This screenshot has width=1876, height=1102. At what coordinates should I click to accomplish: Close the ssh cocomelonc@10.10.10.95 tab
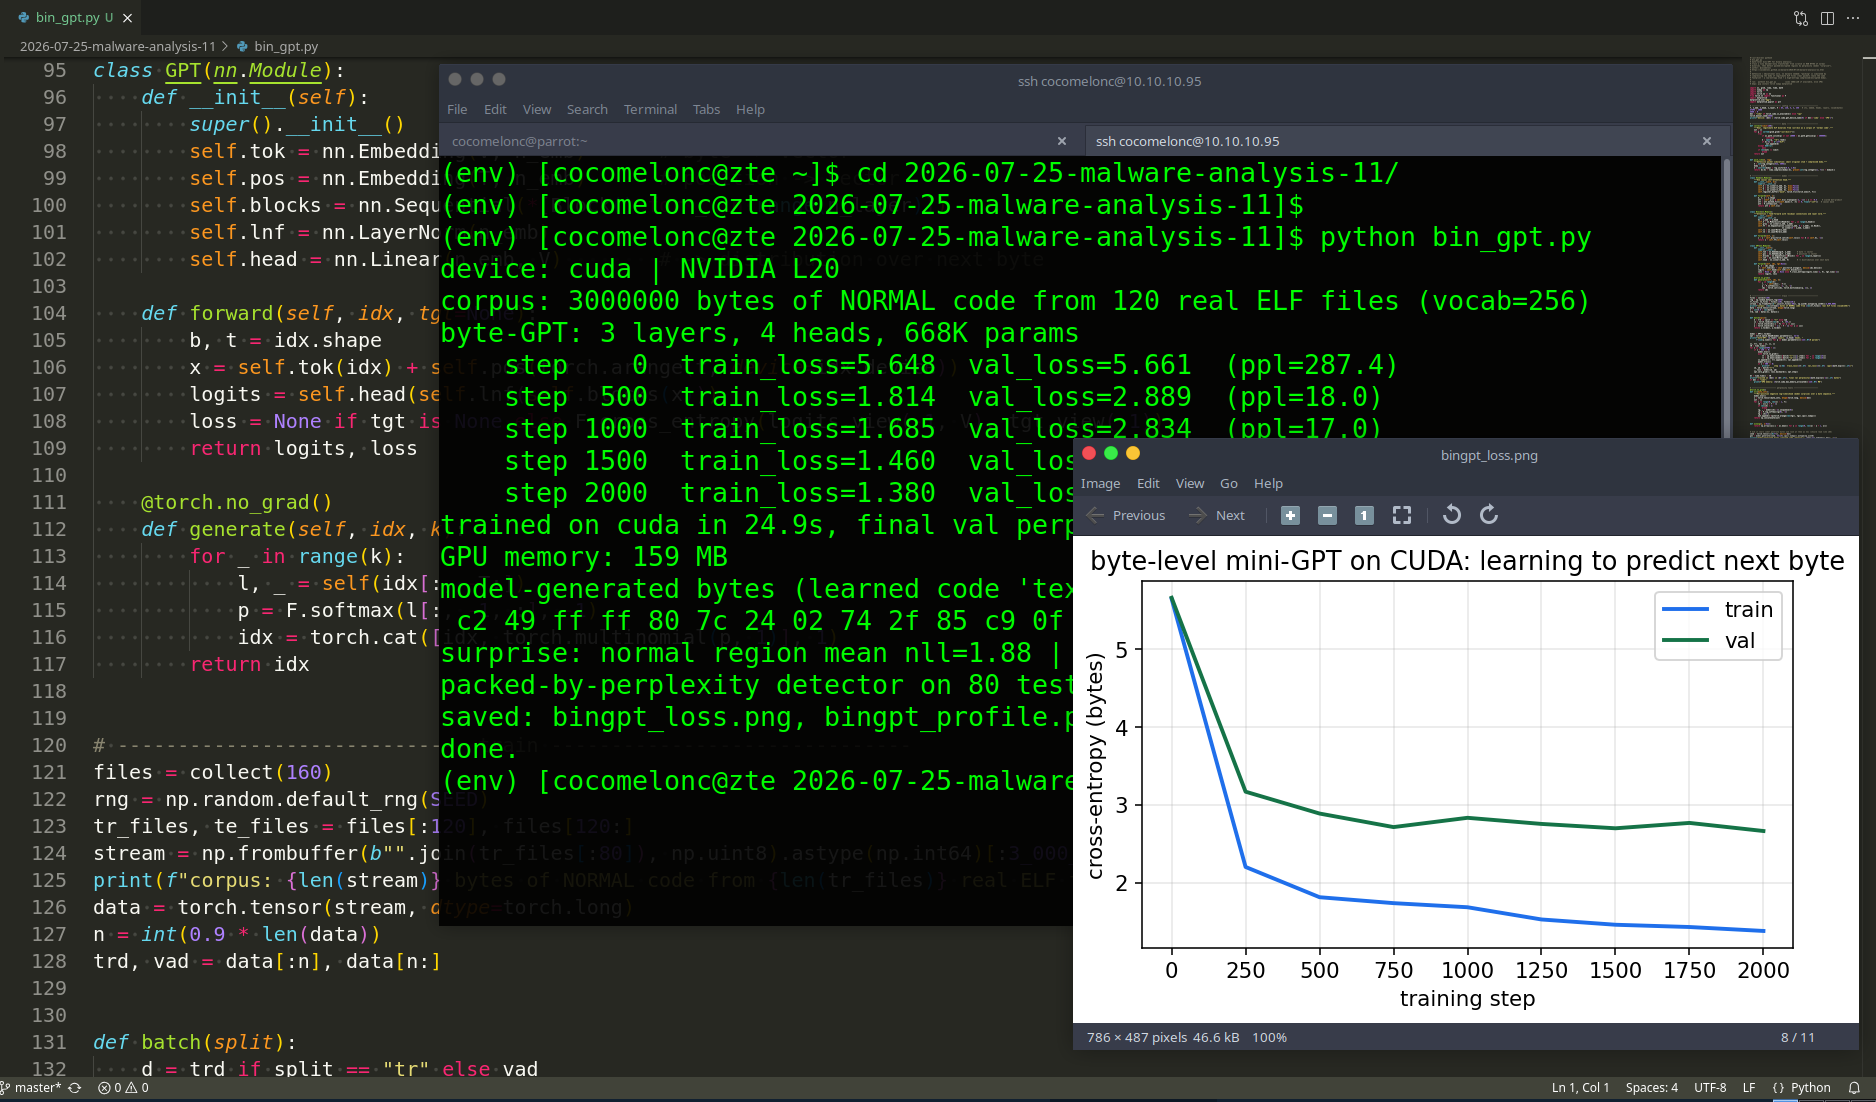point(1707,141)
